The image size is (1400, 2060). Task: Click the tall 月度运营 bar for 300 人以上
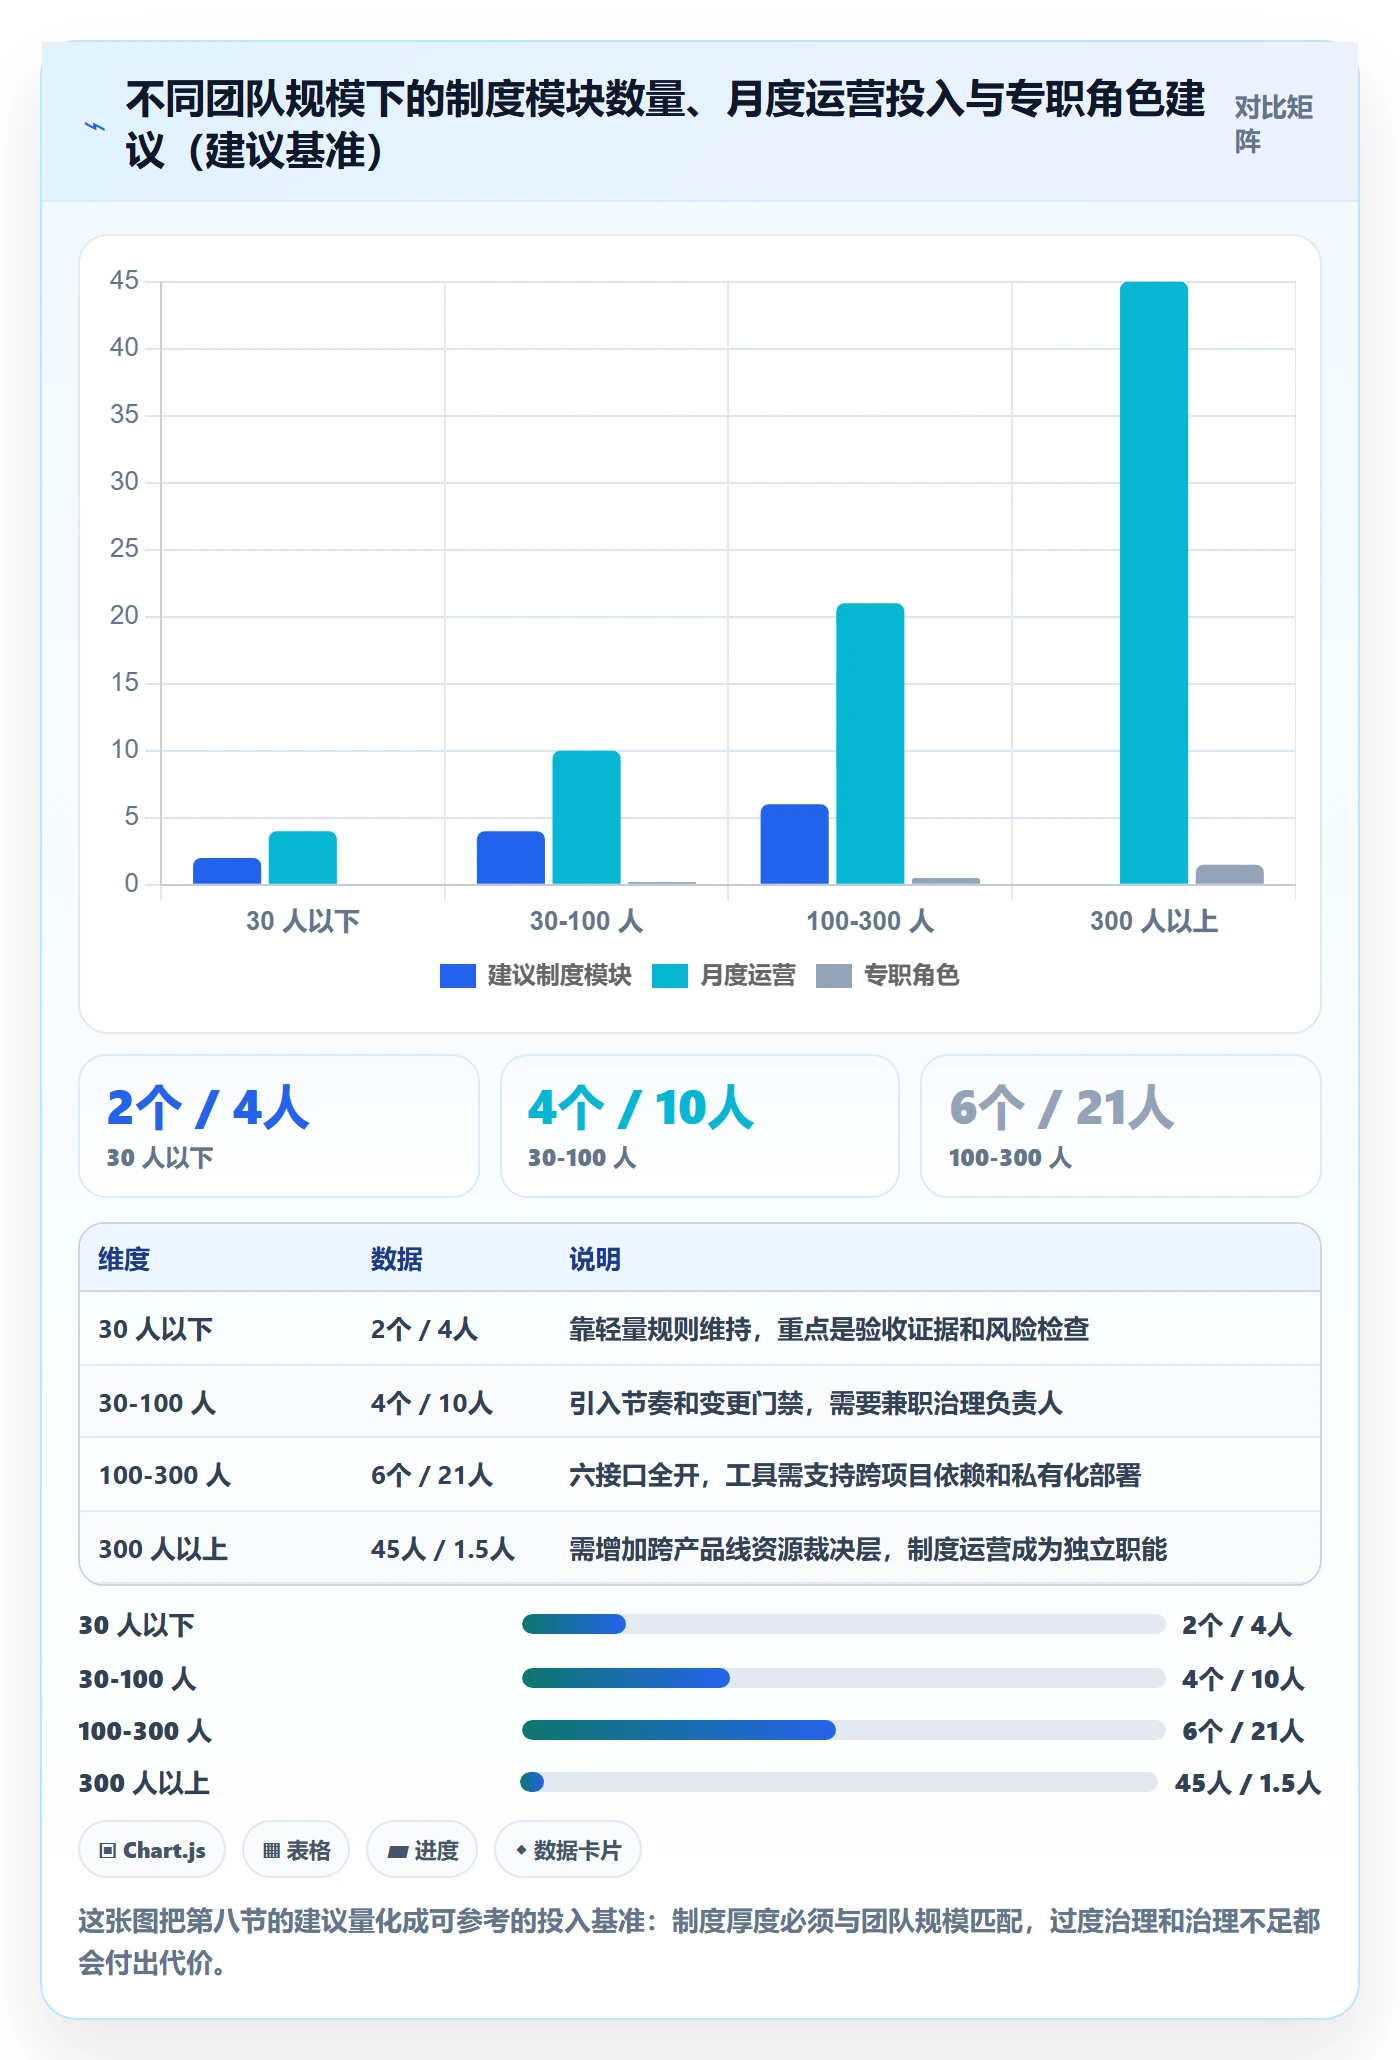point(1154,583)
